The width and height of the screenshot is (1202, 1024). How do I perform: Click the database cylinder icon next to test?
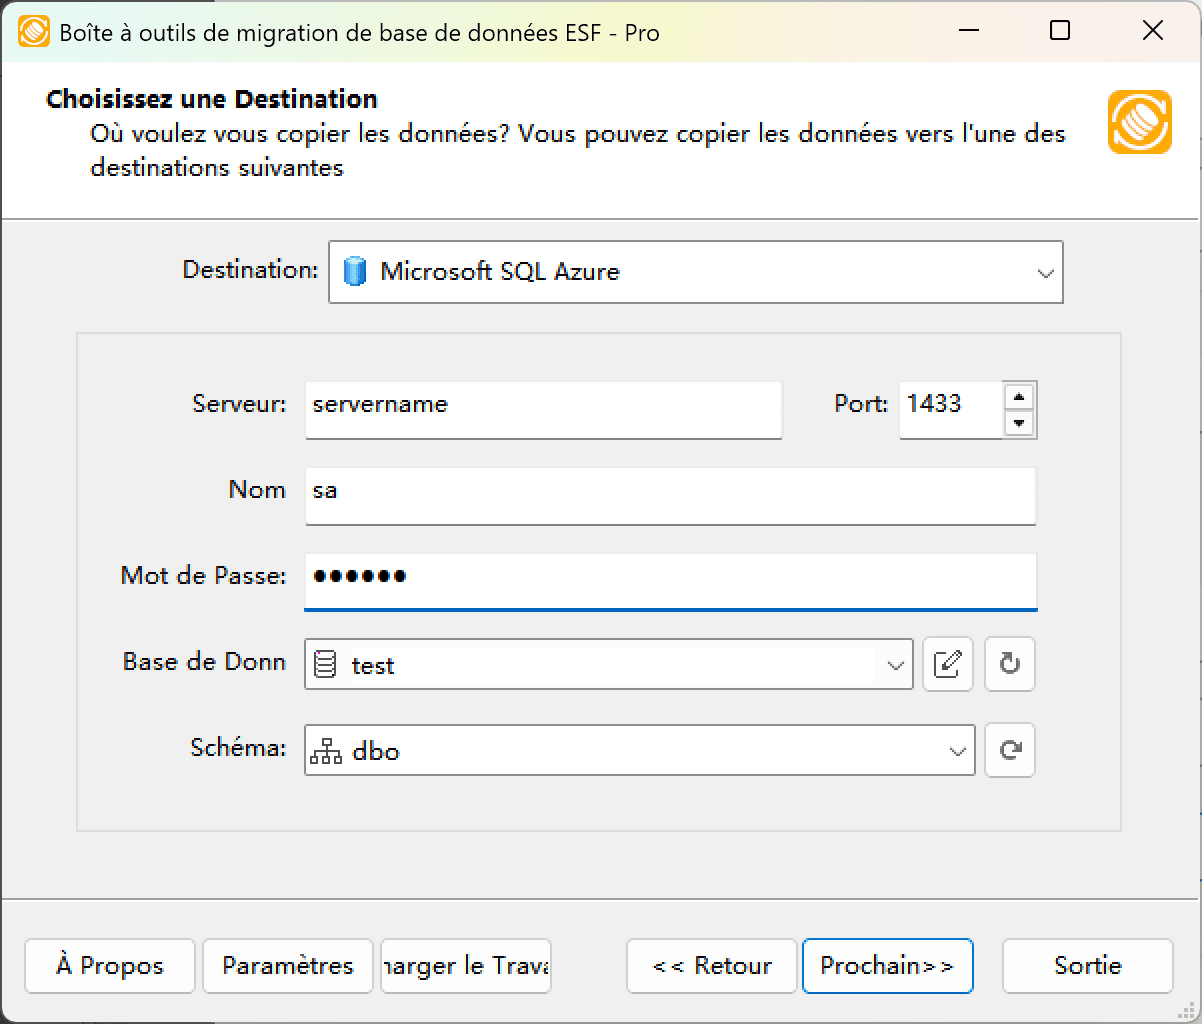click(325, 664)
